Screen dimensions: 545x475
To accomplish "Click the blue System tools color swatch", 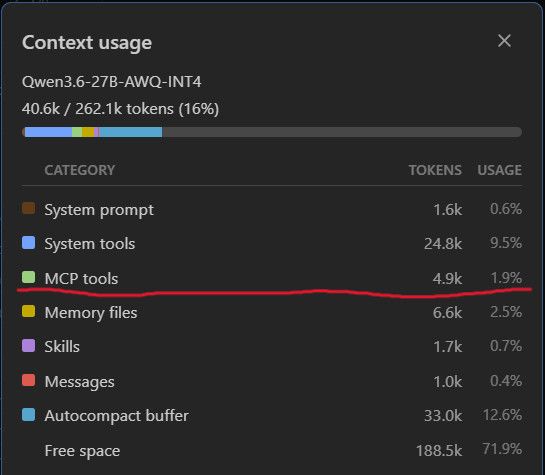I will (x=29, y=243).
